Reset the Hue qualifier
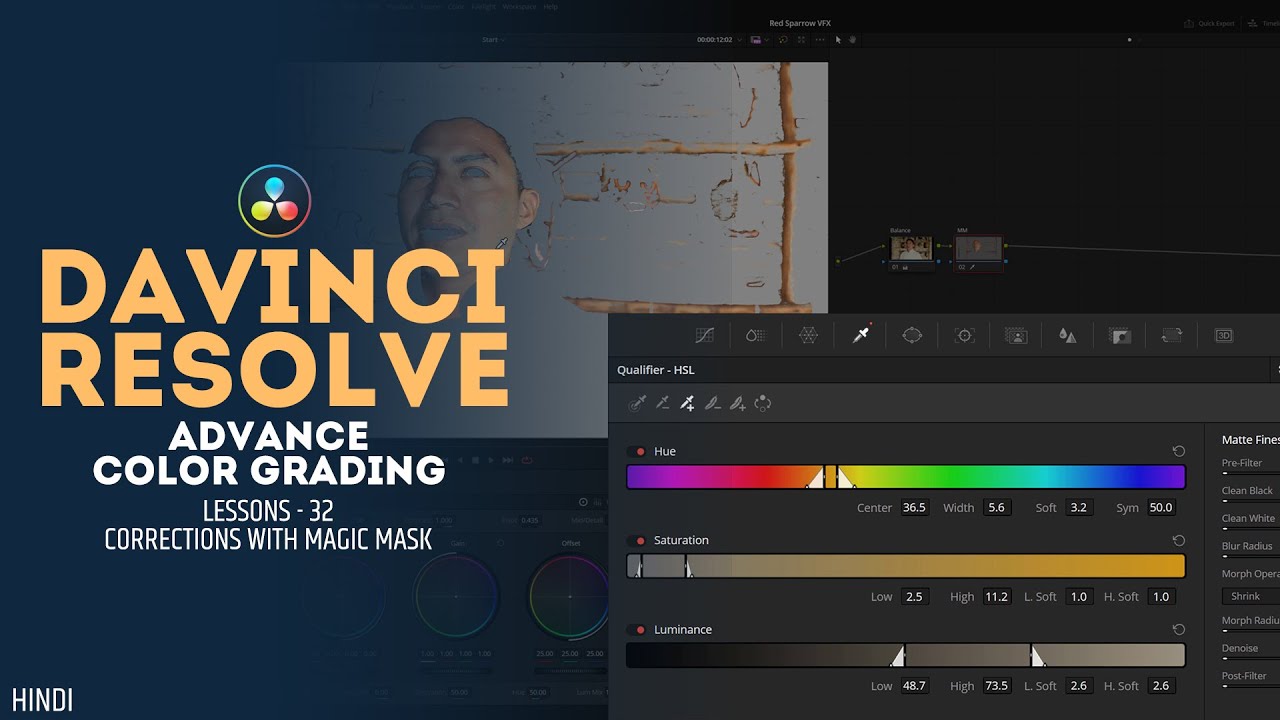The width and height of the screenshot is (1280, 720). point(1178,451)
